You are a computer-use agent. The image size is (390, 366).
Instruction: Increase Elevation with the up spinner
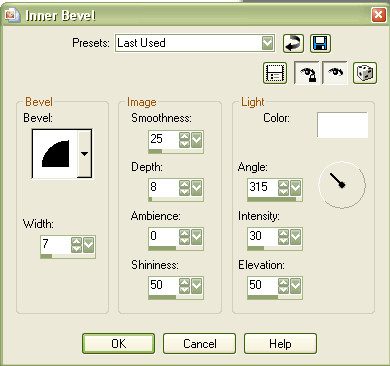coord(283,282)
